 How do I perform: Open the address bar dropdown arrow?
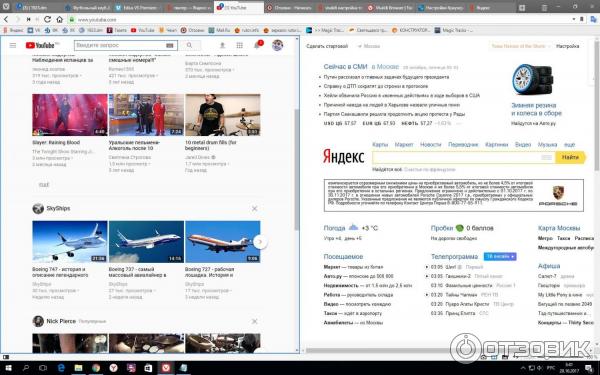click(x=574, y=19)
